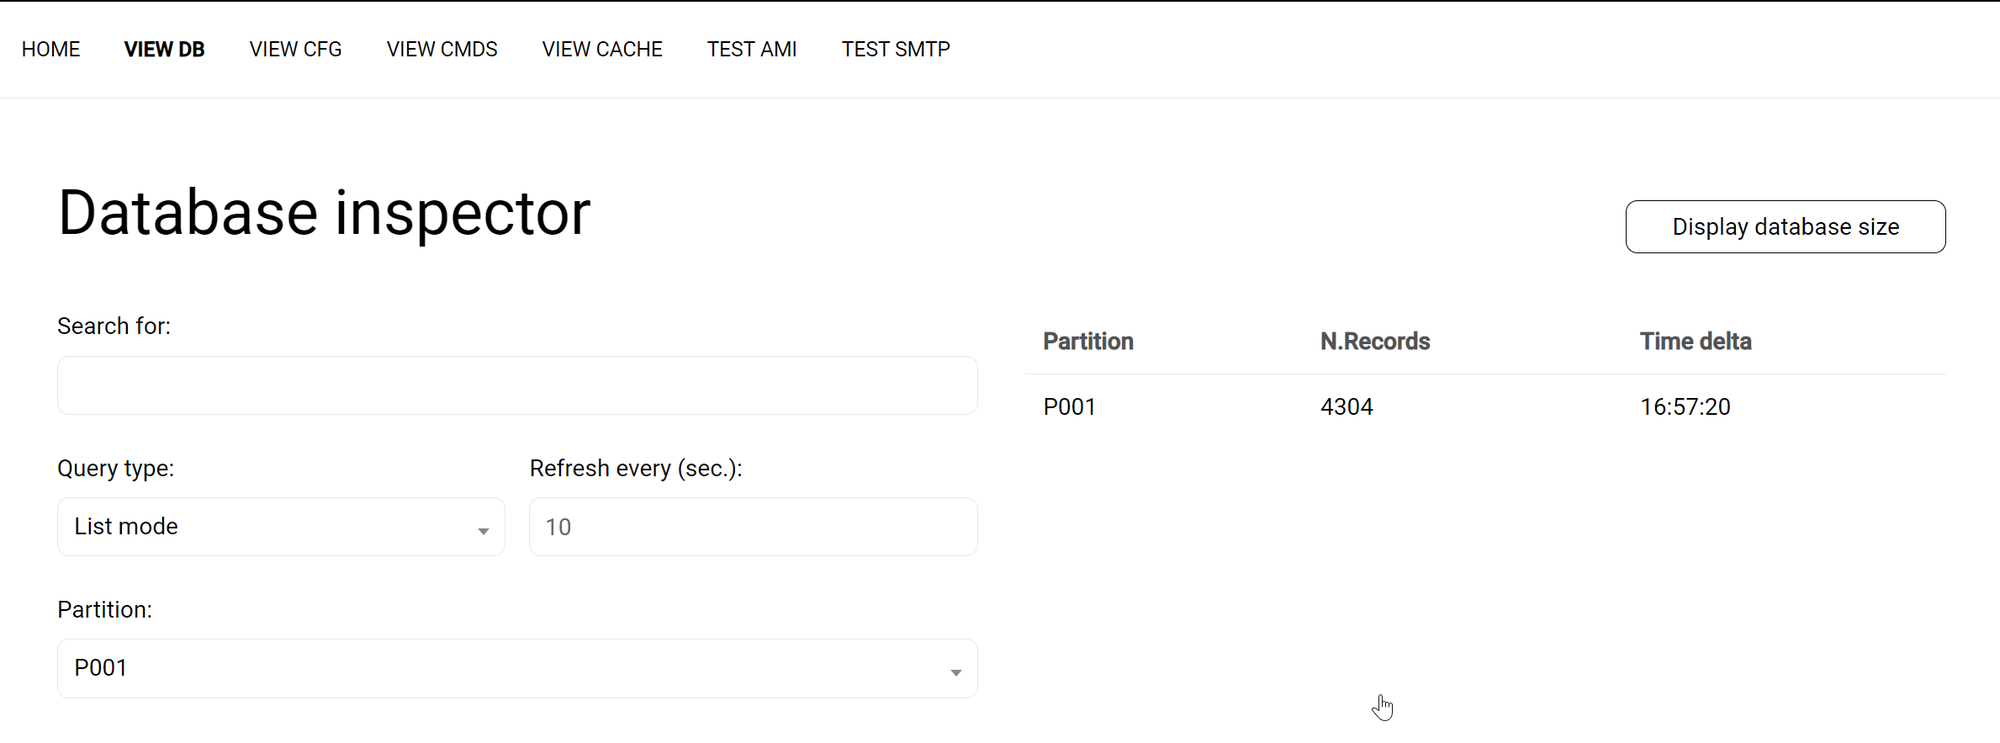The height and width of the screenshot is (743, 2000).
Task: Focus the Search for text field
Action: 517,386
